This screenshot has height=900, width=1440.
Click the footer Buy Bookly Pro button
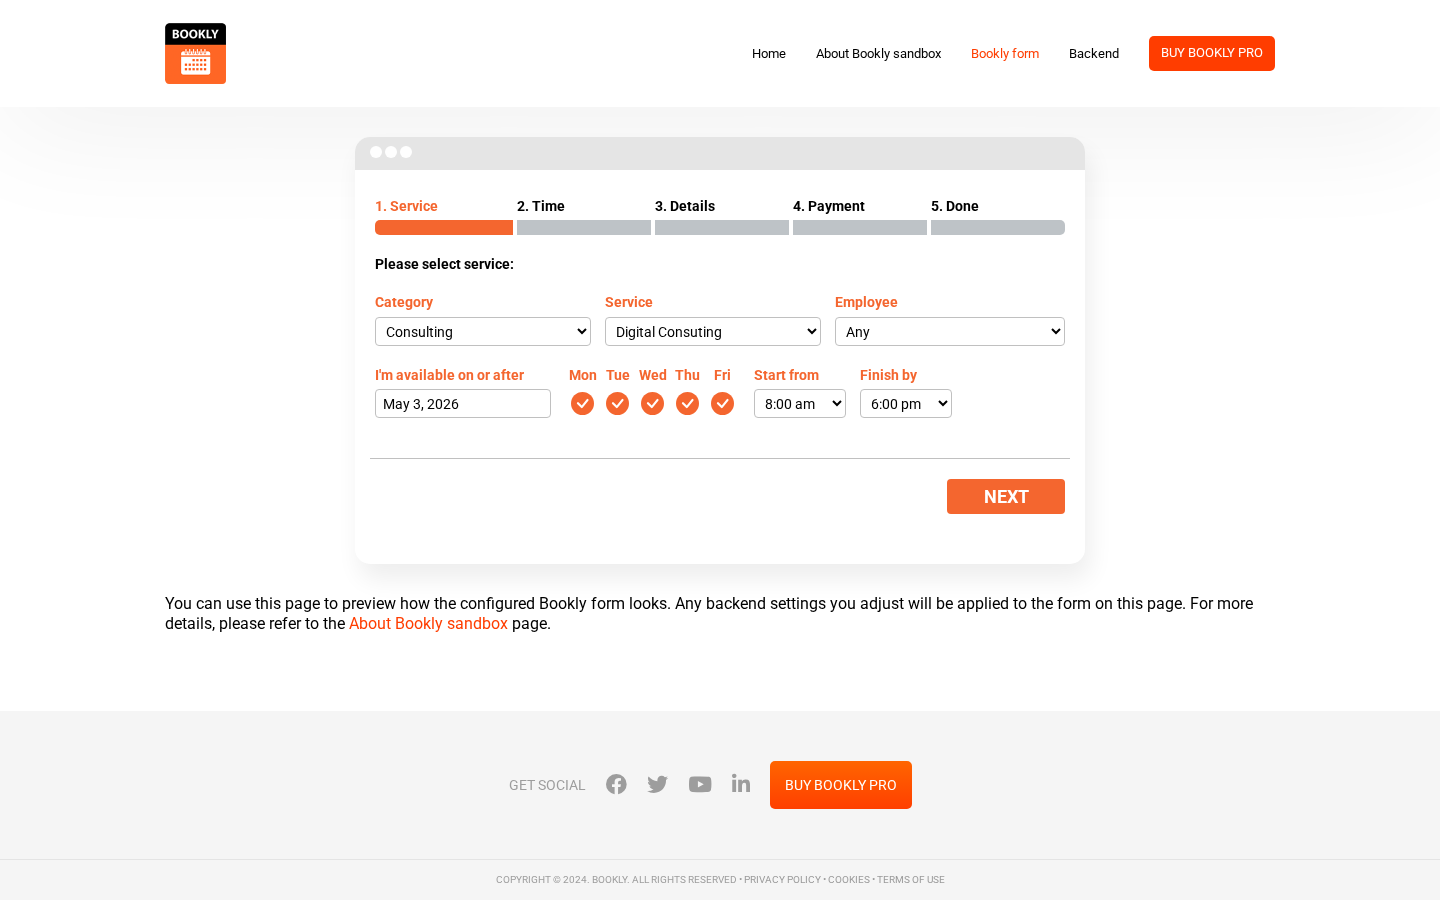tap(841, 785)
